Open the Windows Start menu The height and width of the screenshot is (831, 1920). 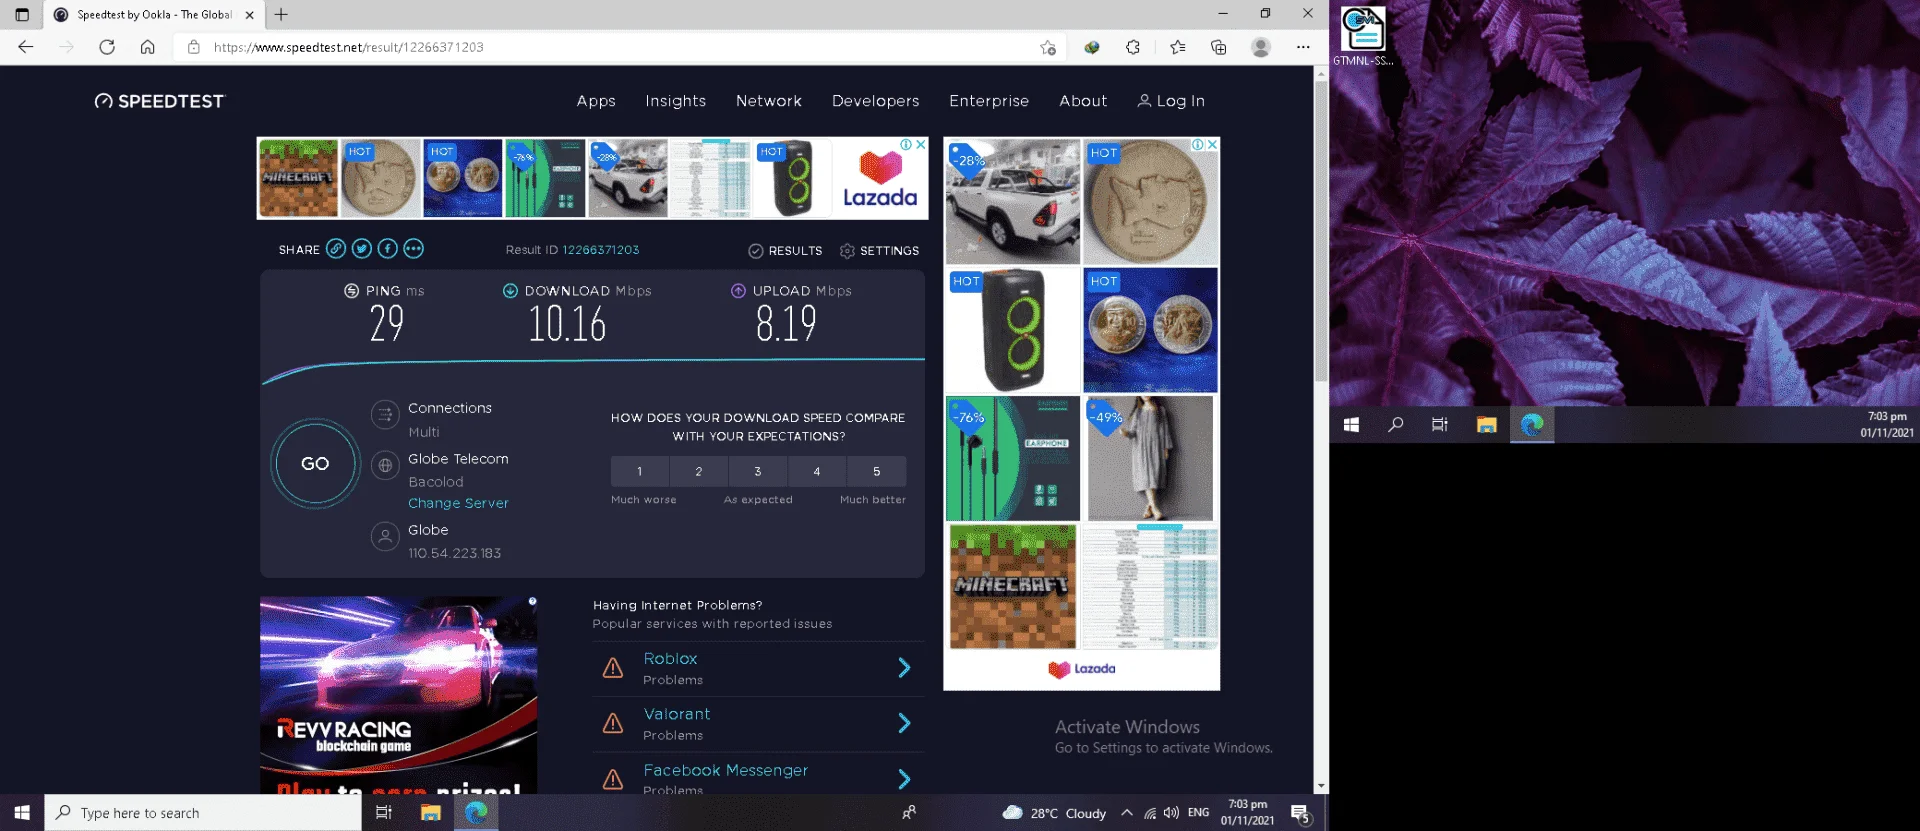pyautogui.click(x=22, y=813)
